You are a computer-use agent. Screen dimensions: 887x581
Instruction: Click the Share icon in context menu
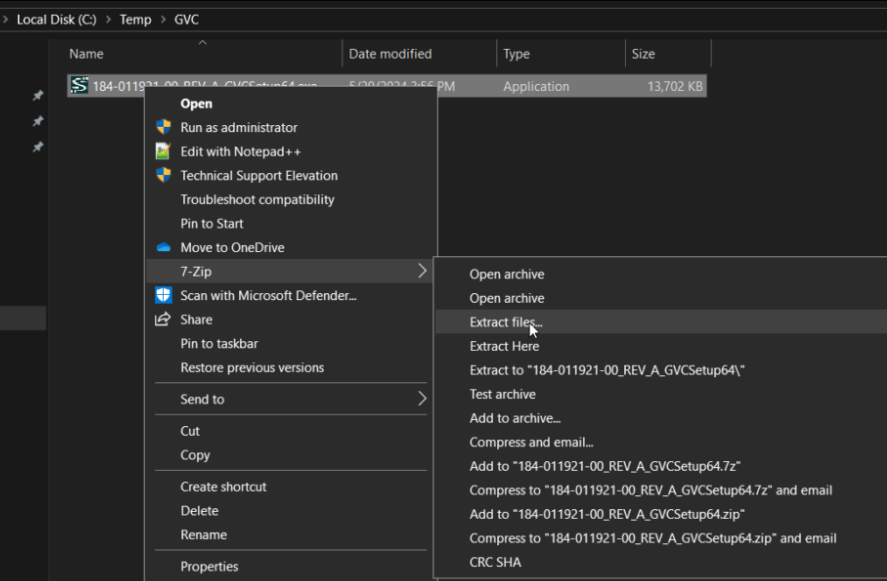point(163,319)
